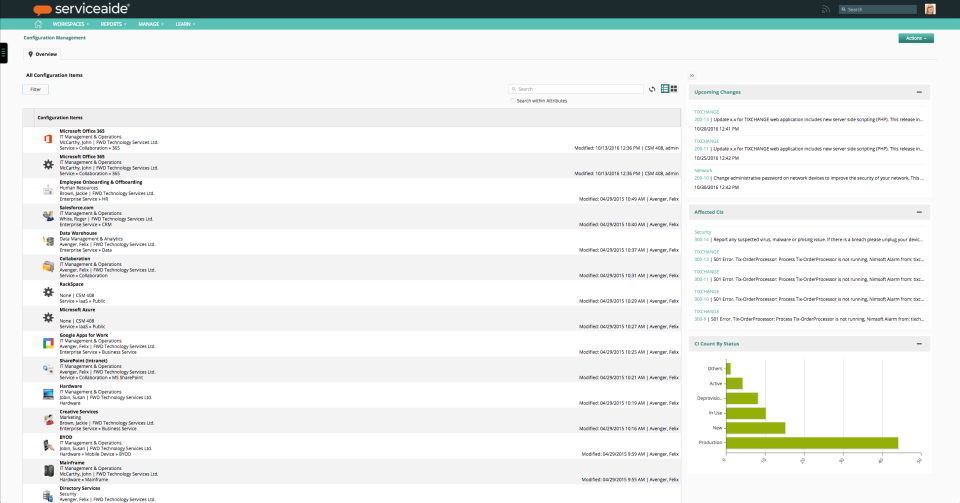The width and height of the screenshot is (960, 503).
Task: Collapse the Upcoming Changes panel
Action: (x=919, y=92)
